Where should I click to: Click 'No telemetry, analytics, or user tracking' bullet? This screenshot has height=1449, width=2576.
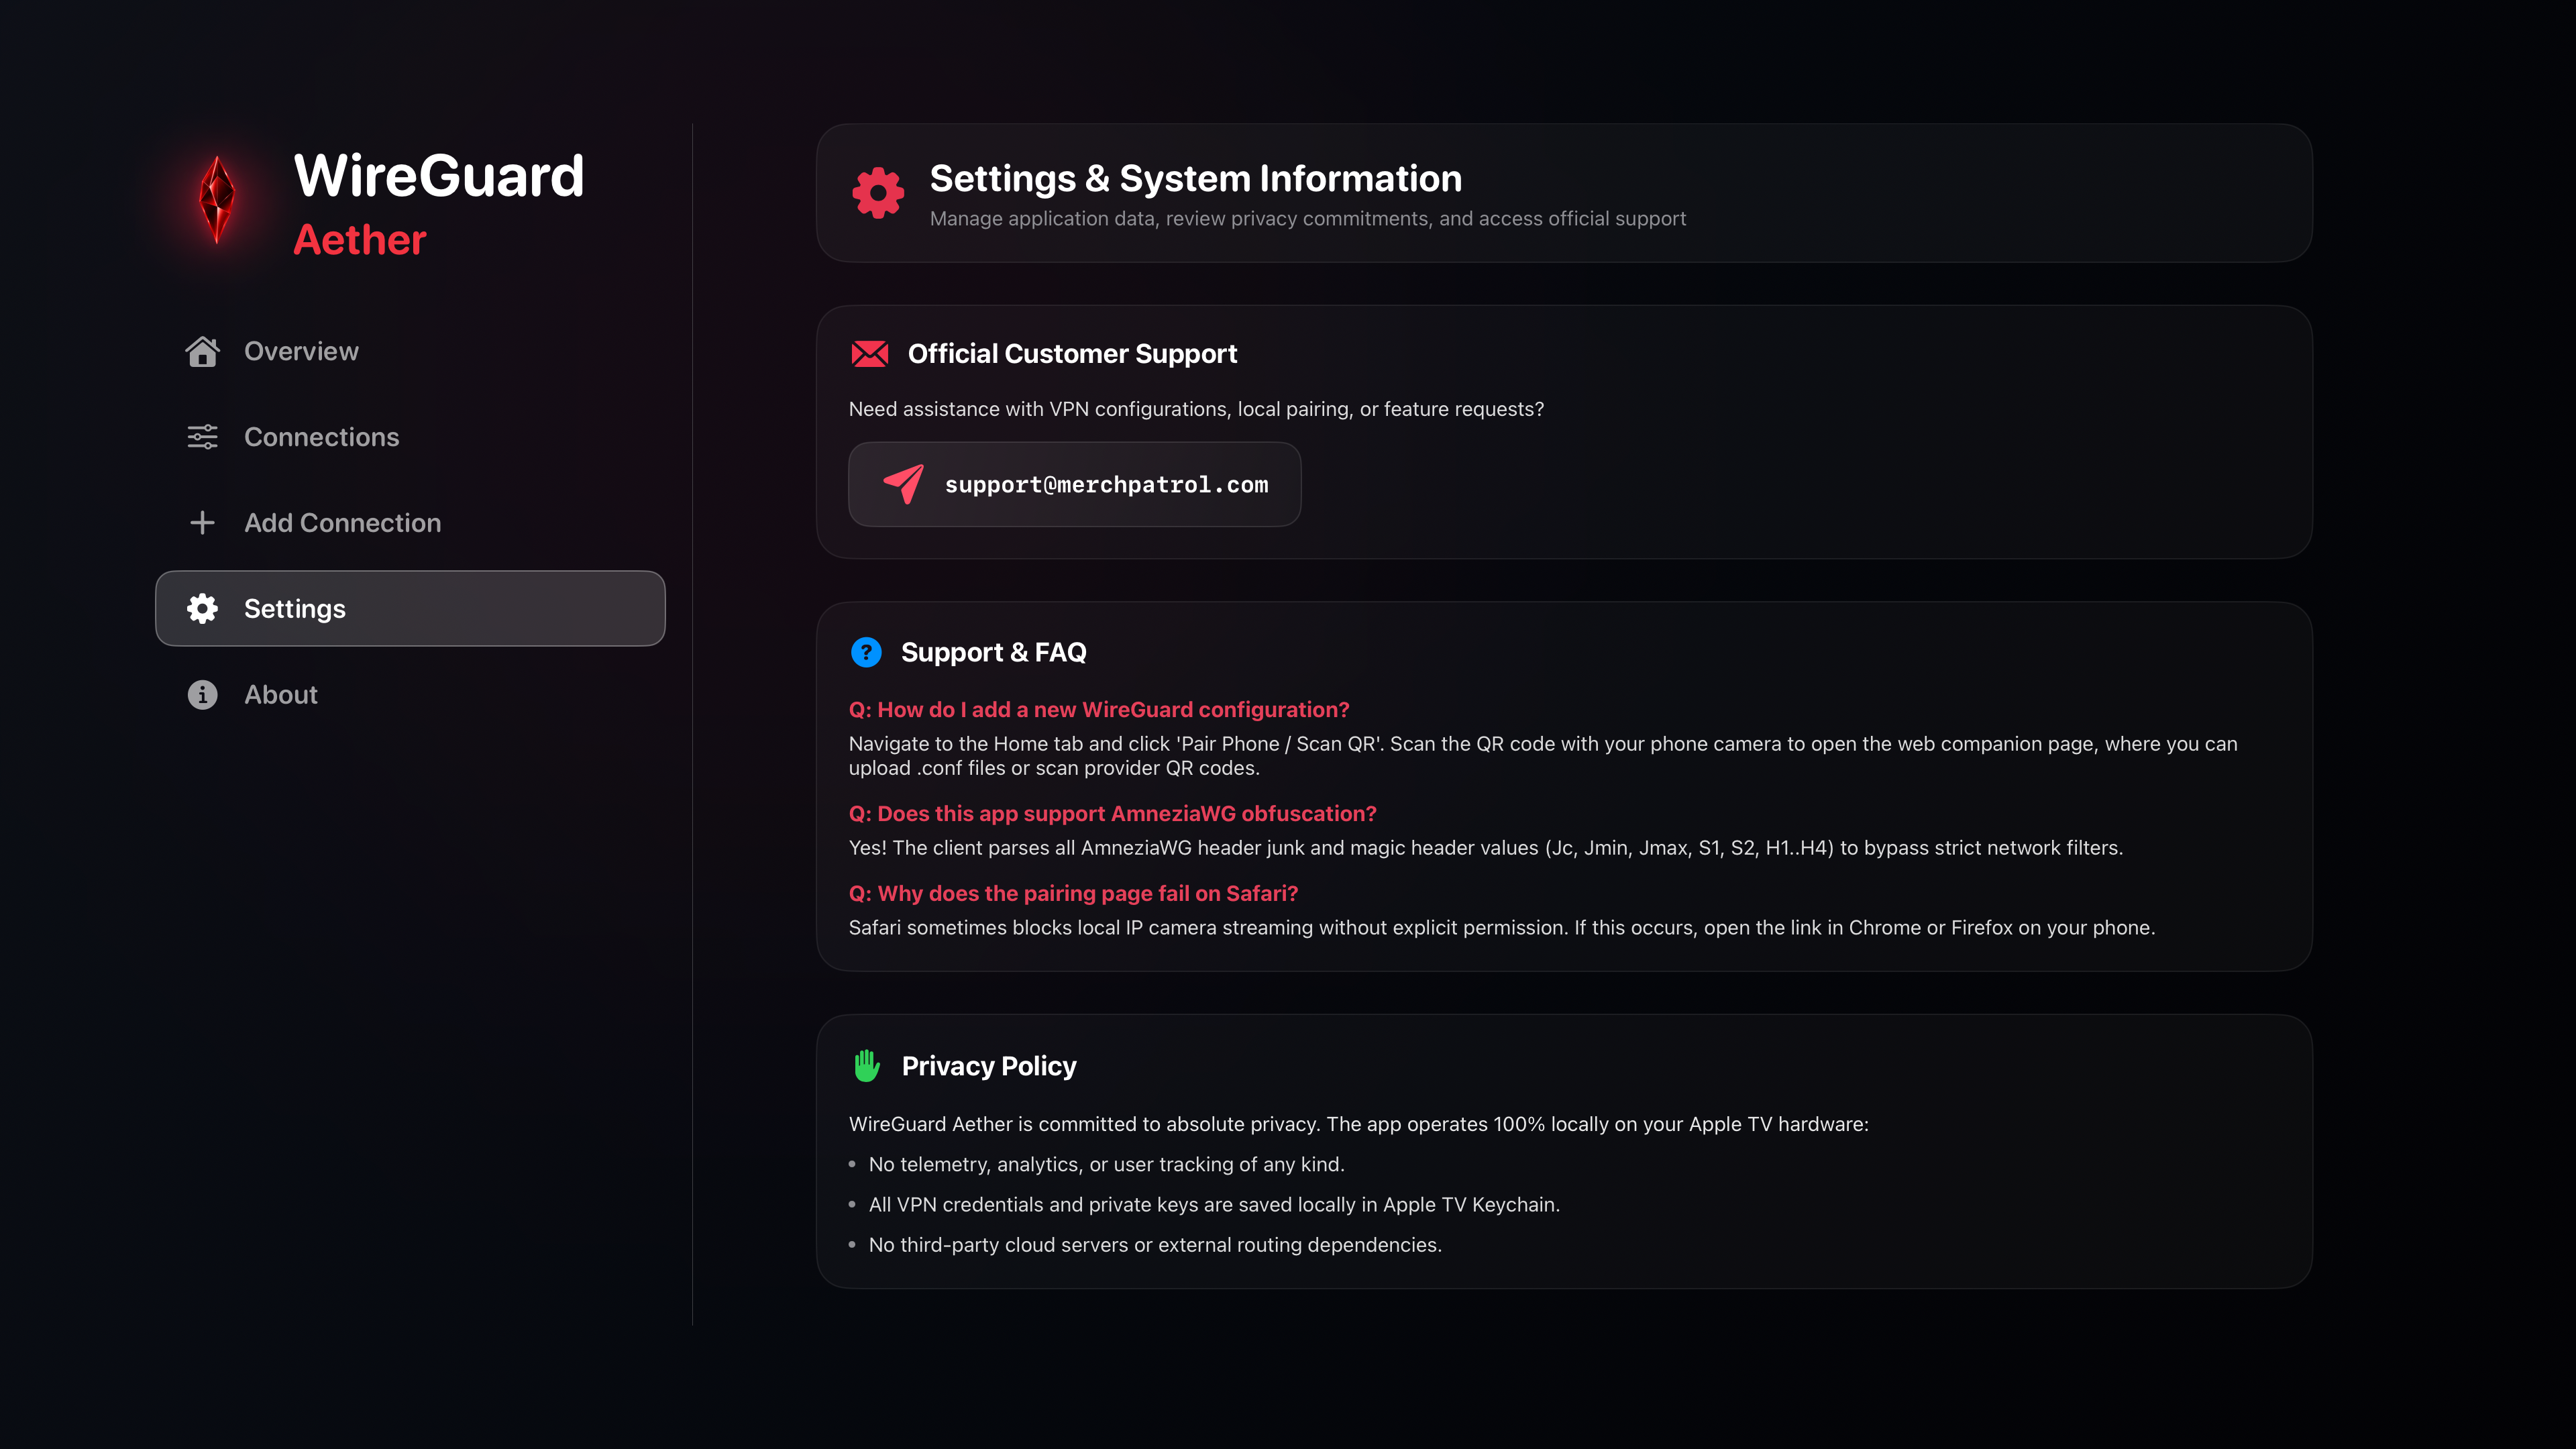[x=1106, y=1164]
